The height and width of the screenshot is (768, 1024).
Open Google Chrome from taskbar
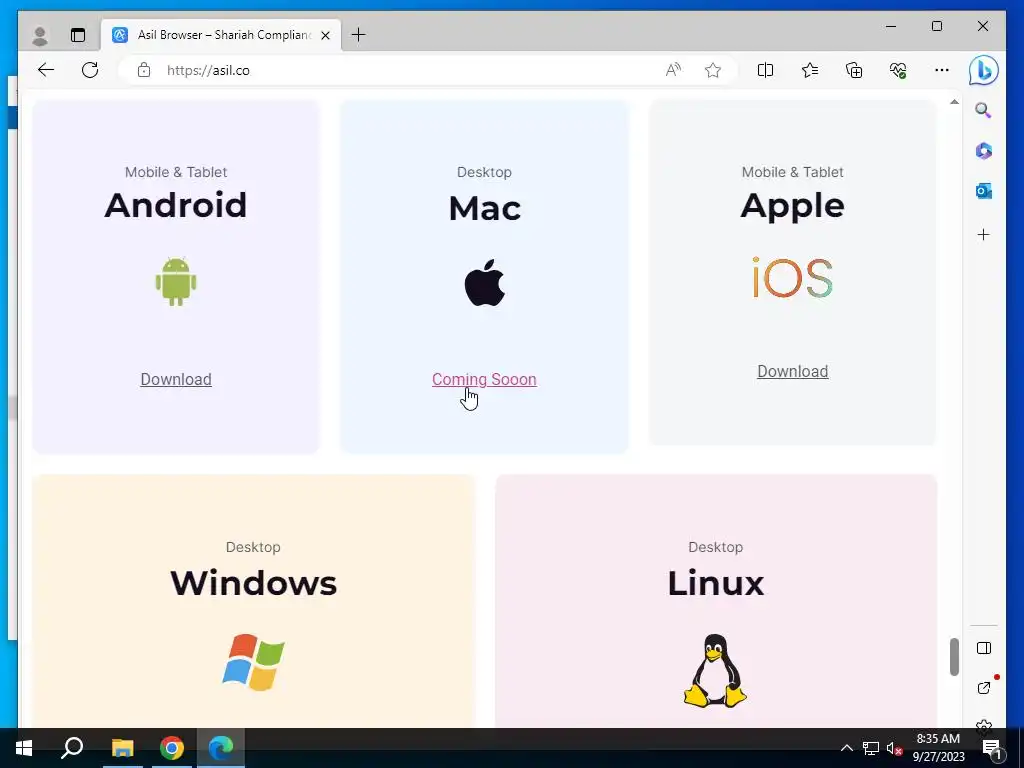pyautogui.click(x=172, y=748)
